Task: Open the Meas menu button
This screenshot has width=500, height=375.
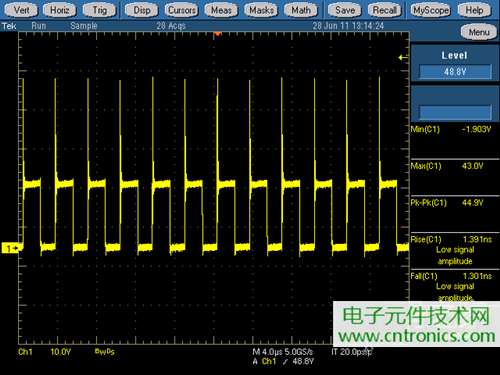Action: (221, 10)
